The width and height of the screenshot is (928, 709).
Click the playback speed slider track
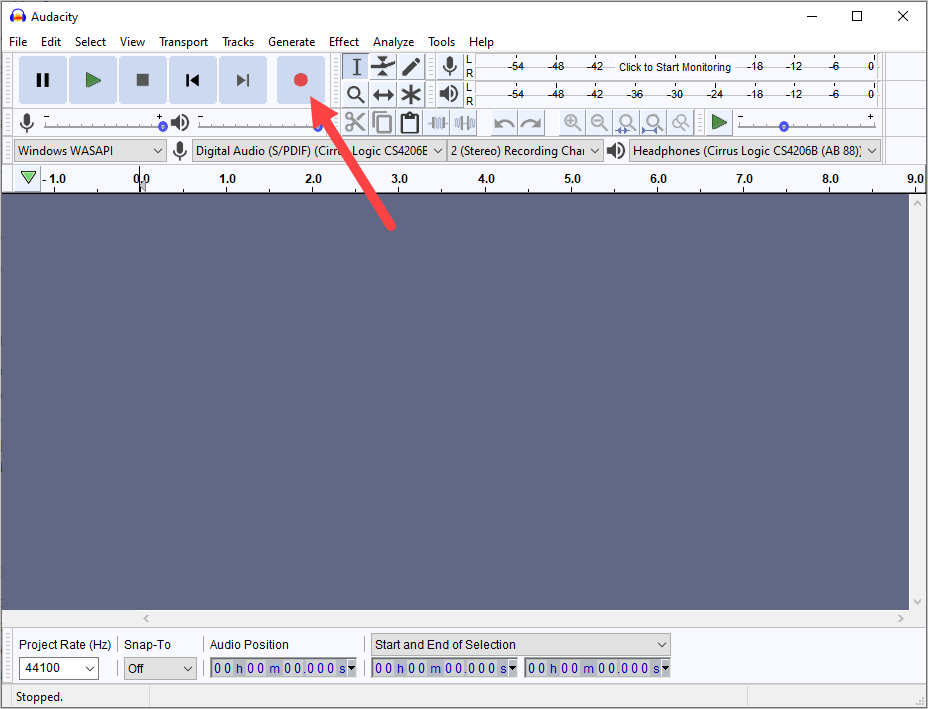pyautogui.click(x=806, y=125)
